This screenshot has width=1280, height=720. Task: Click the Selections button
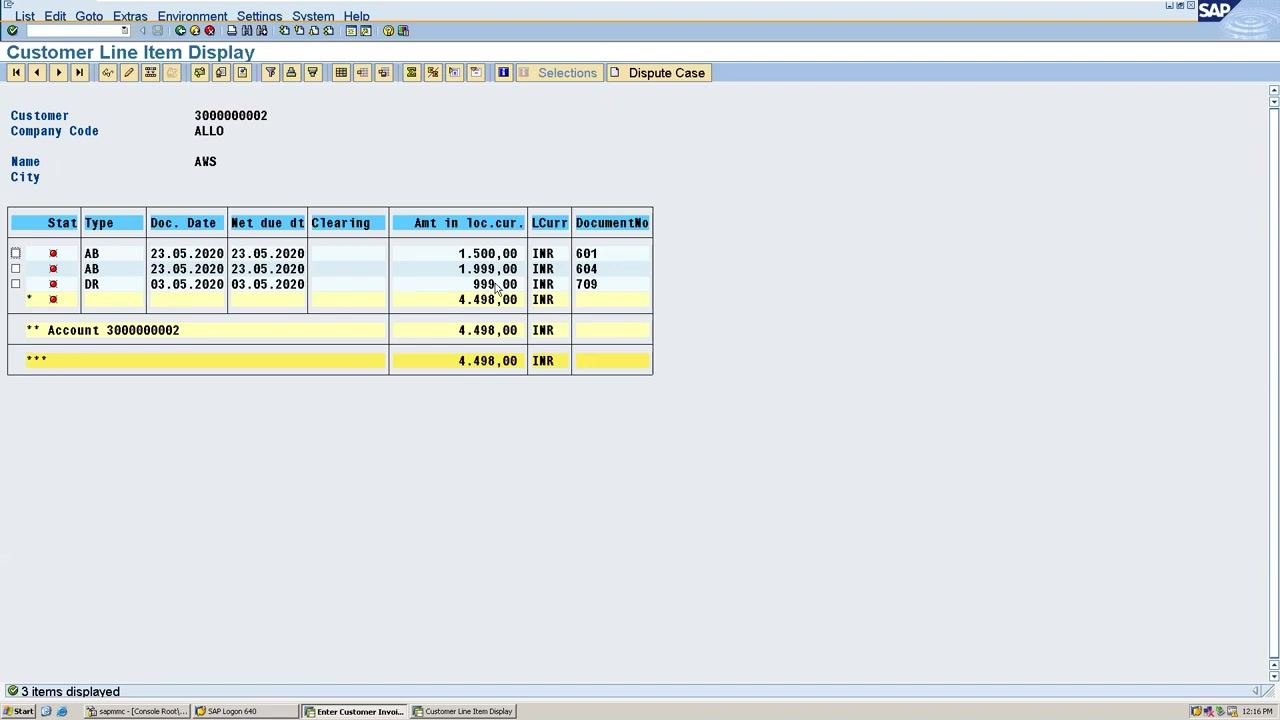[558, 73]
